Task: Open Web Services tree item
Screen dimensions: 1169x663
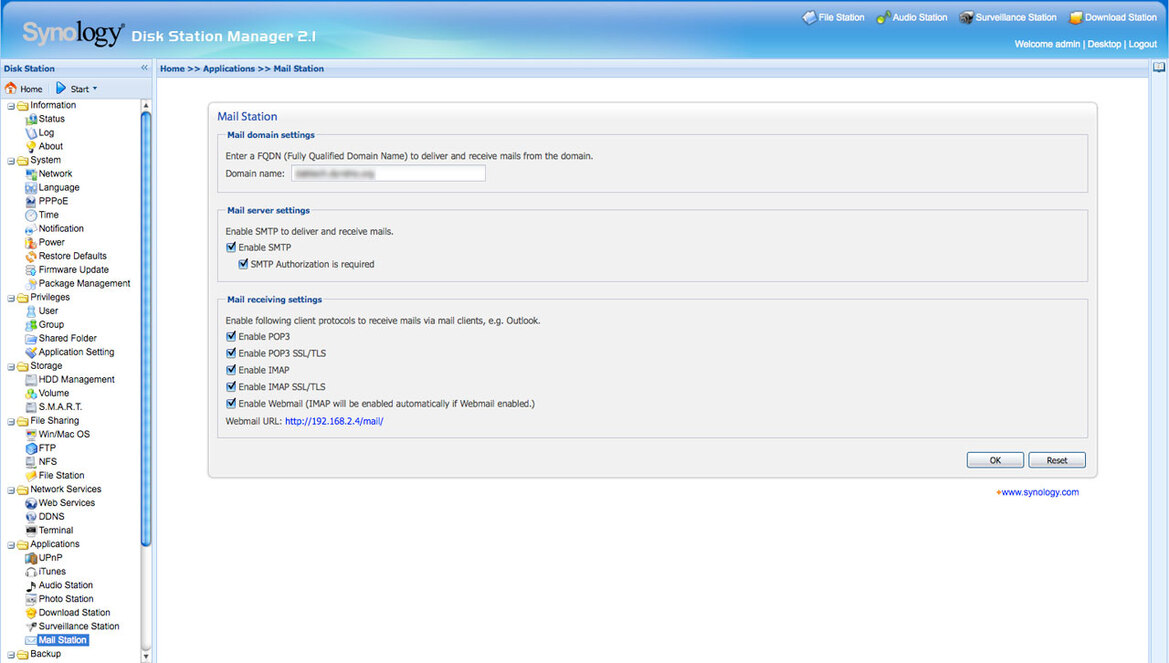Action: click(x=67, y=503)
